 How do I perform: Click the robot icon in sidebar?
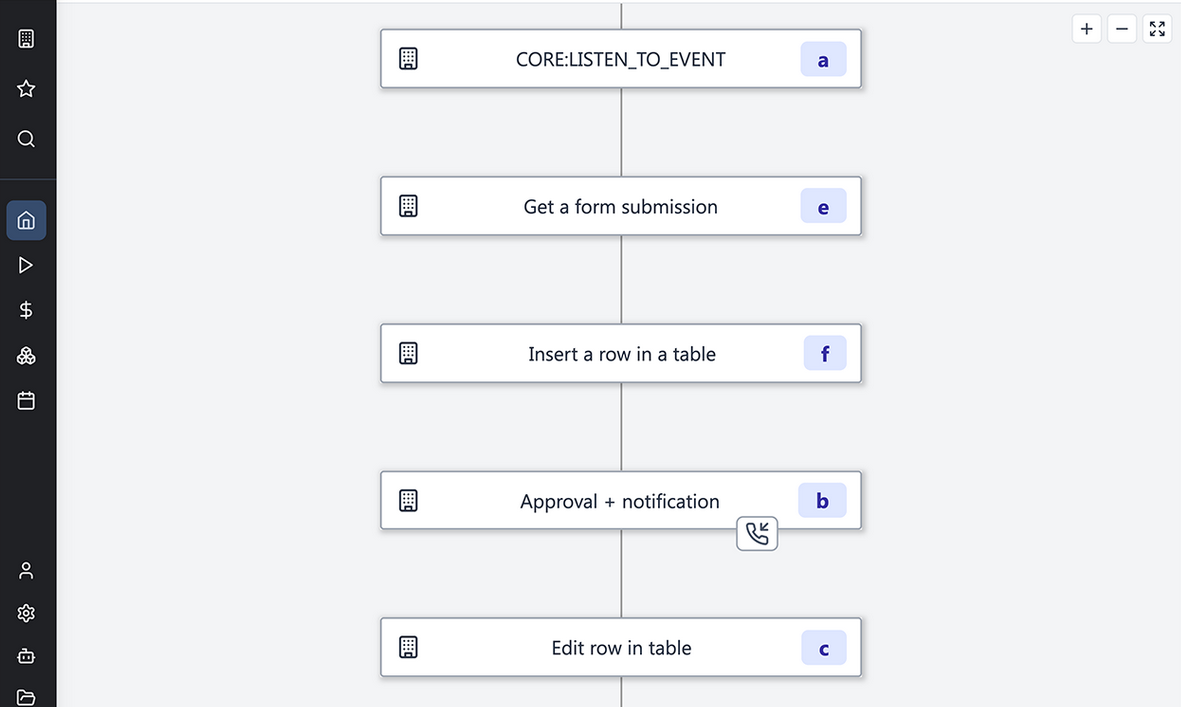coord(26,656)
